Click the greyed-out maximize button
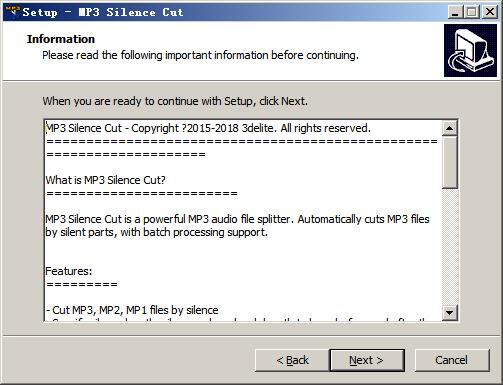Viewport: 503px width, 385px height. [x=472, y=12]
